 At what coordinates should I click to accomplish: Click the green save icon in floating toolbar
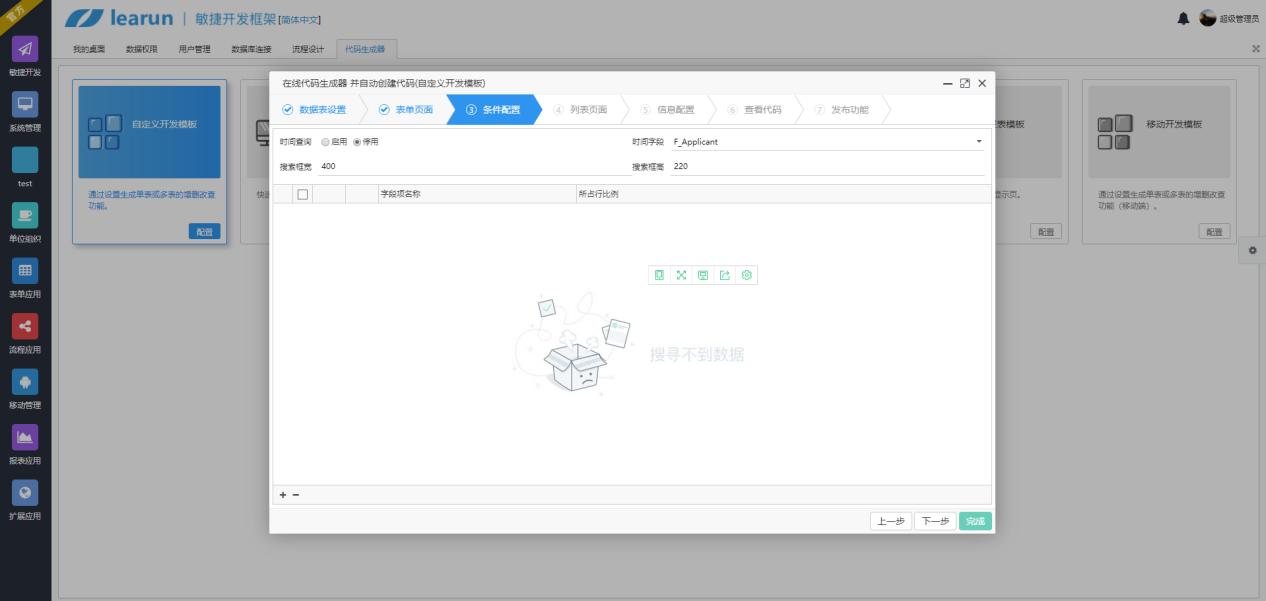[703, 274]
